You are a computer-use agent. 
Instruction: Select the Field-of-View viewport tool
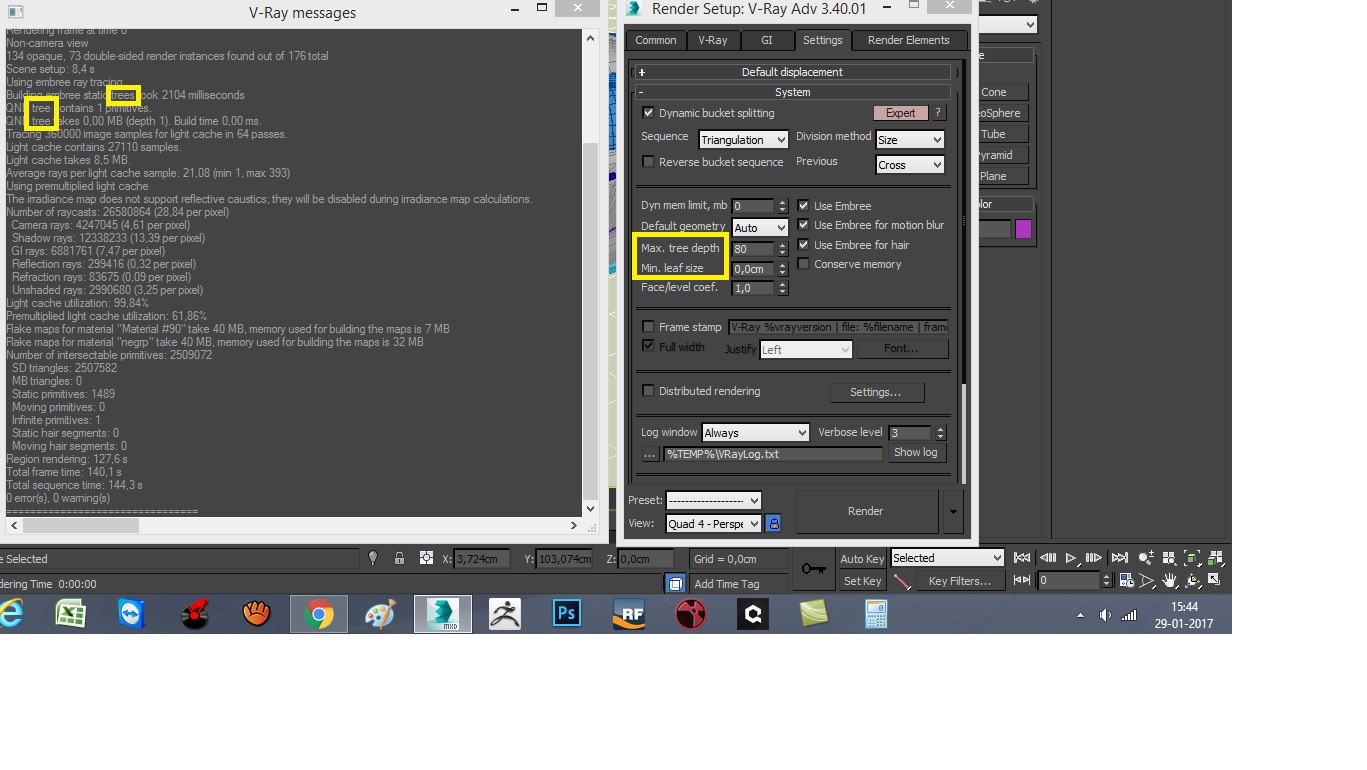click(1148, 580)
